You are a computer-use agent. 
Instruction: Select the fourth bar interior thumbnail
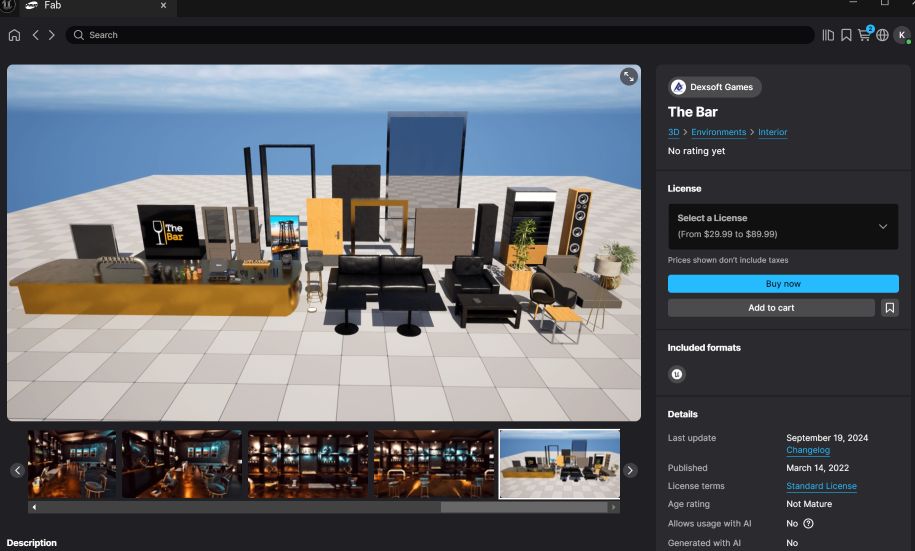point(434,464)
